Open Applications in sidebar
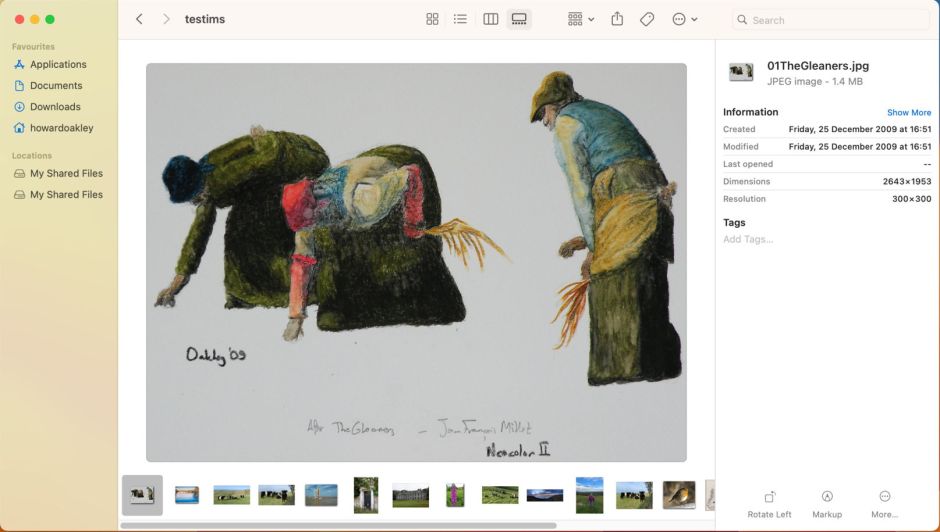940x532 pixels. click(58, 64)
